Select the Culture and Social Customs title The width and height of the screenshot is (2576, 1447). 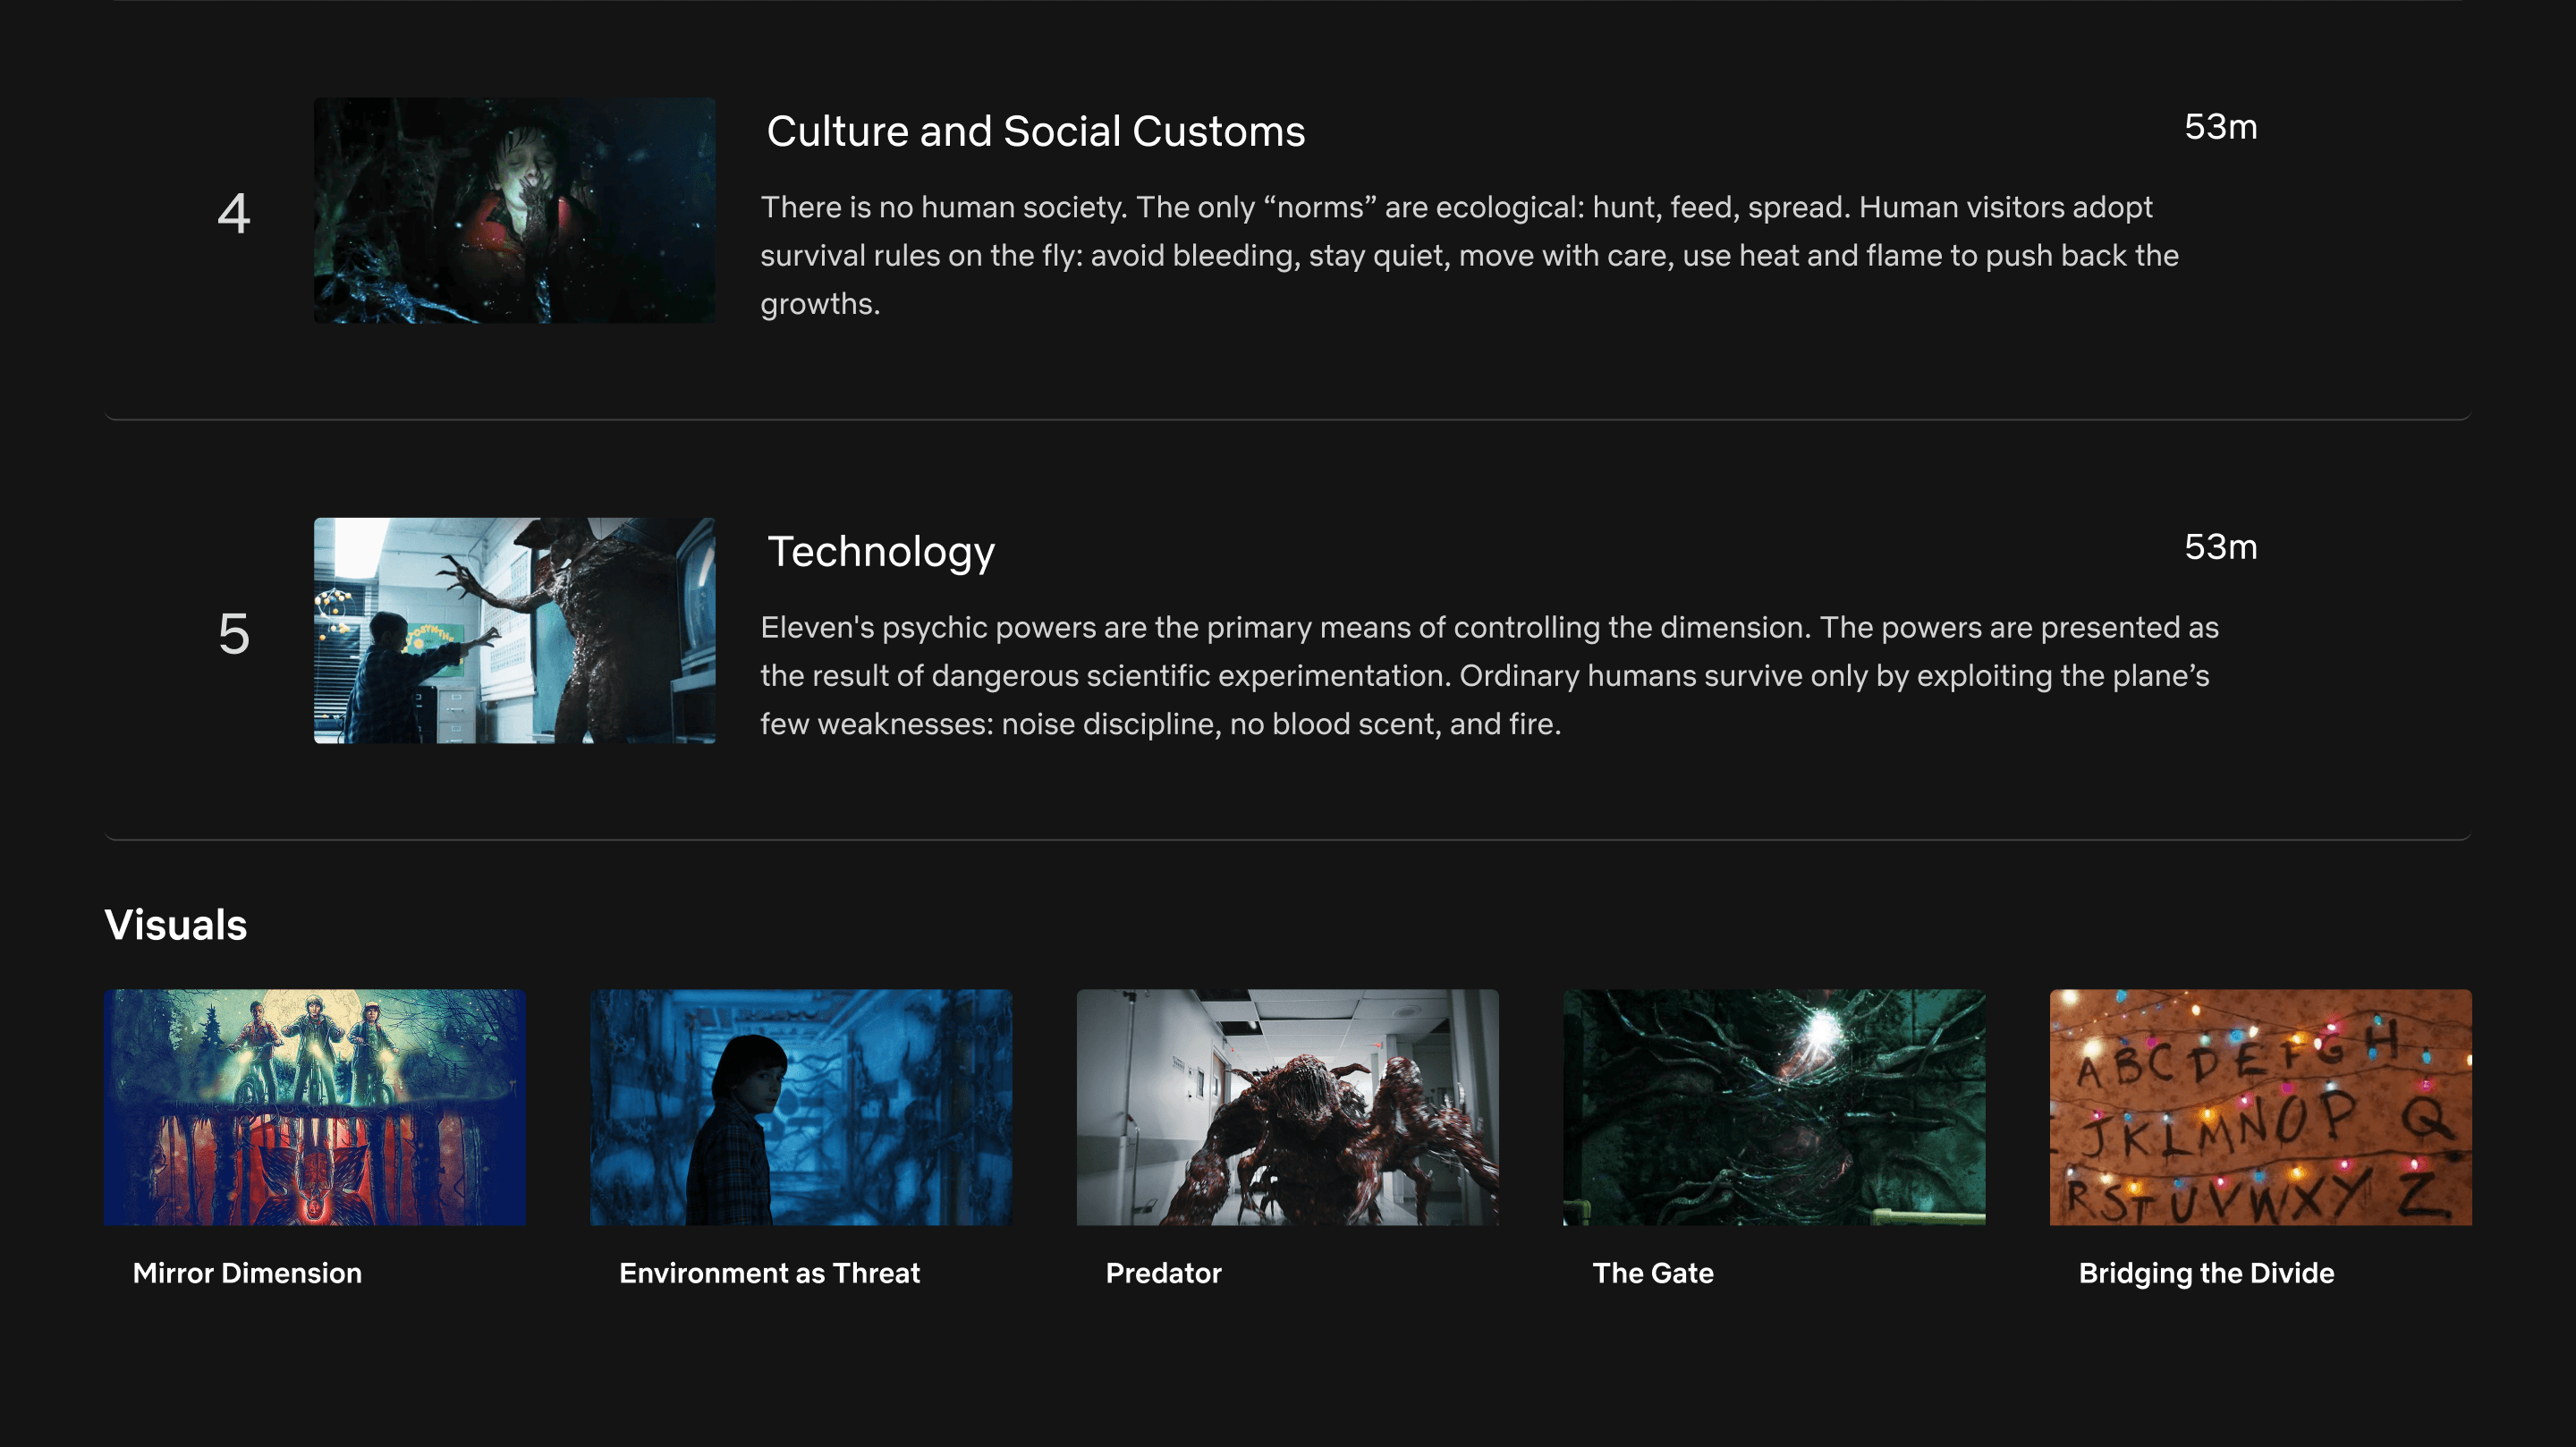pos(1035,131)
